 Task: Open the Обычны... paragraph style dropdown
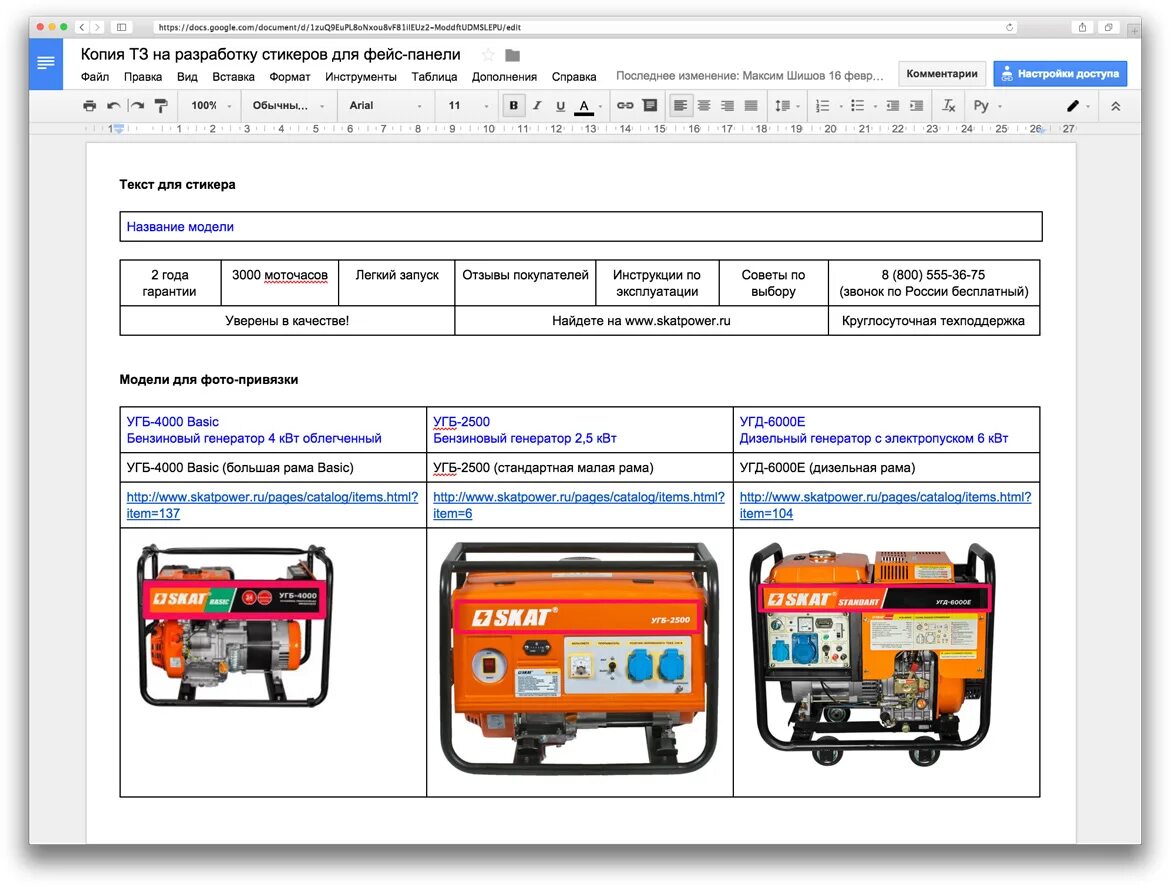click(x=288, y=106)
